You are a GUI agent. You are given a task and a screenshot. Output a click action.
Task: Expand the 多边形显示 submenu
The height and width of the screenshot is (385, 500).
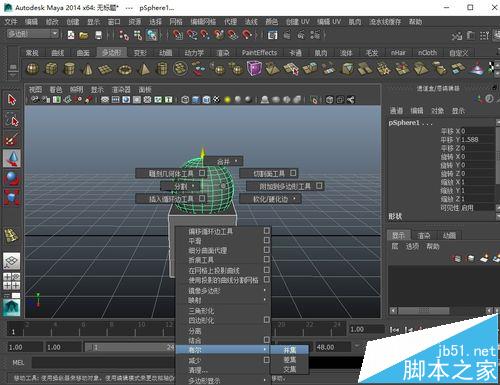tap(223, 380)
